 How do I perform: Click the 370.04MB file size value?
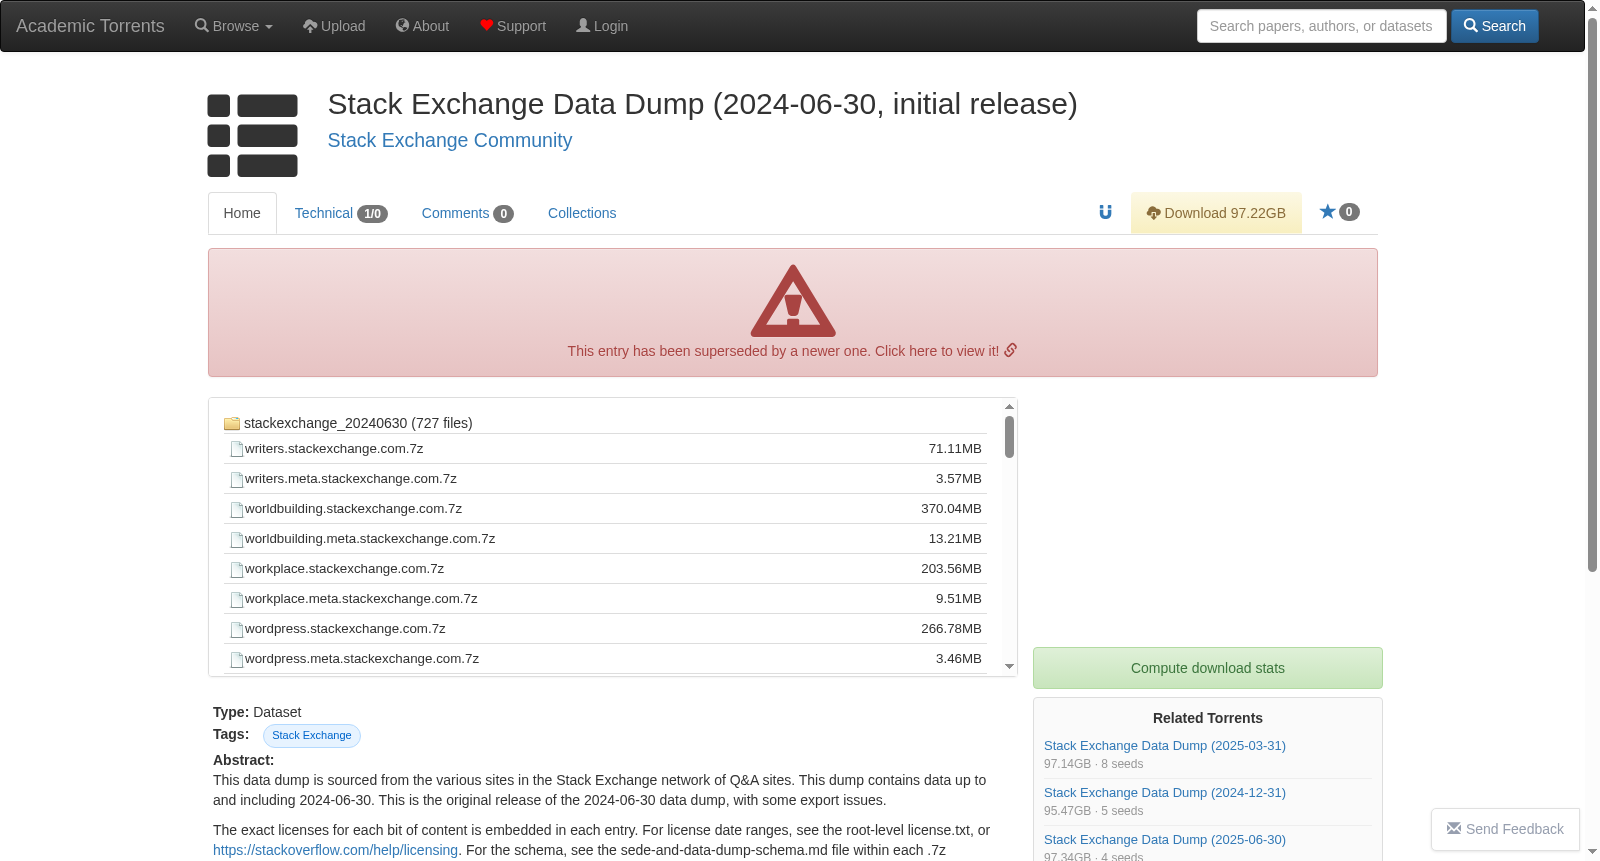tap(951, 509)
